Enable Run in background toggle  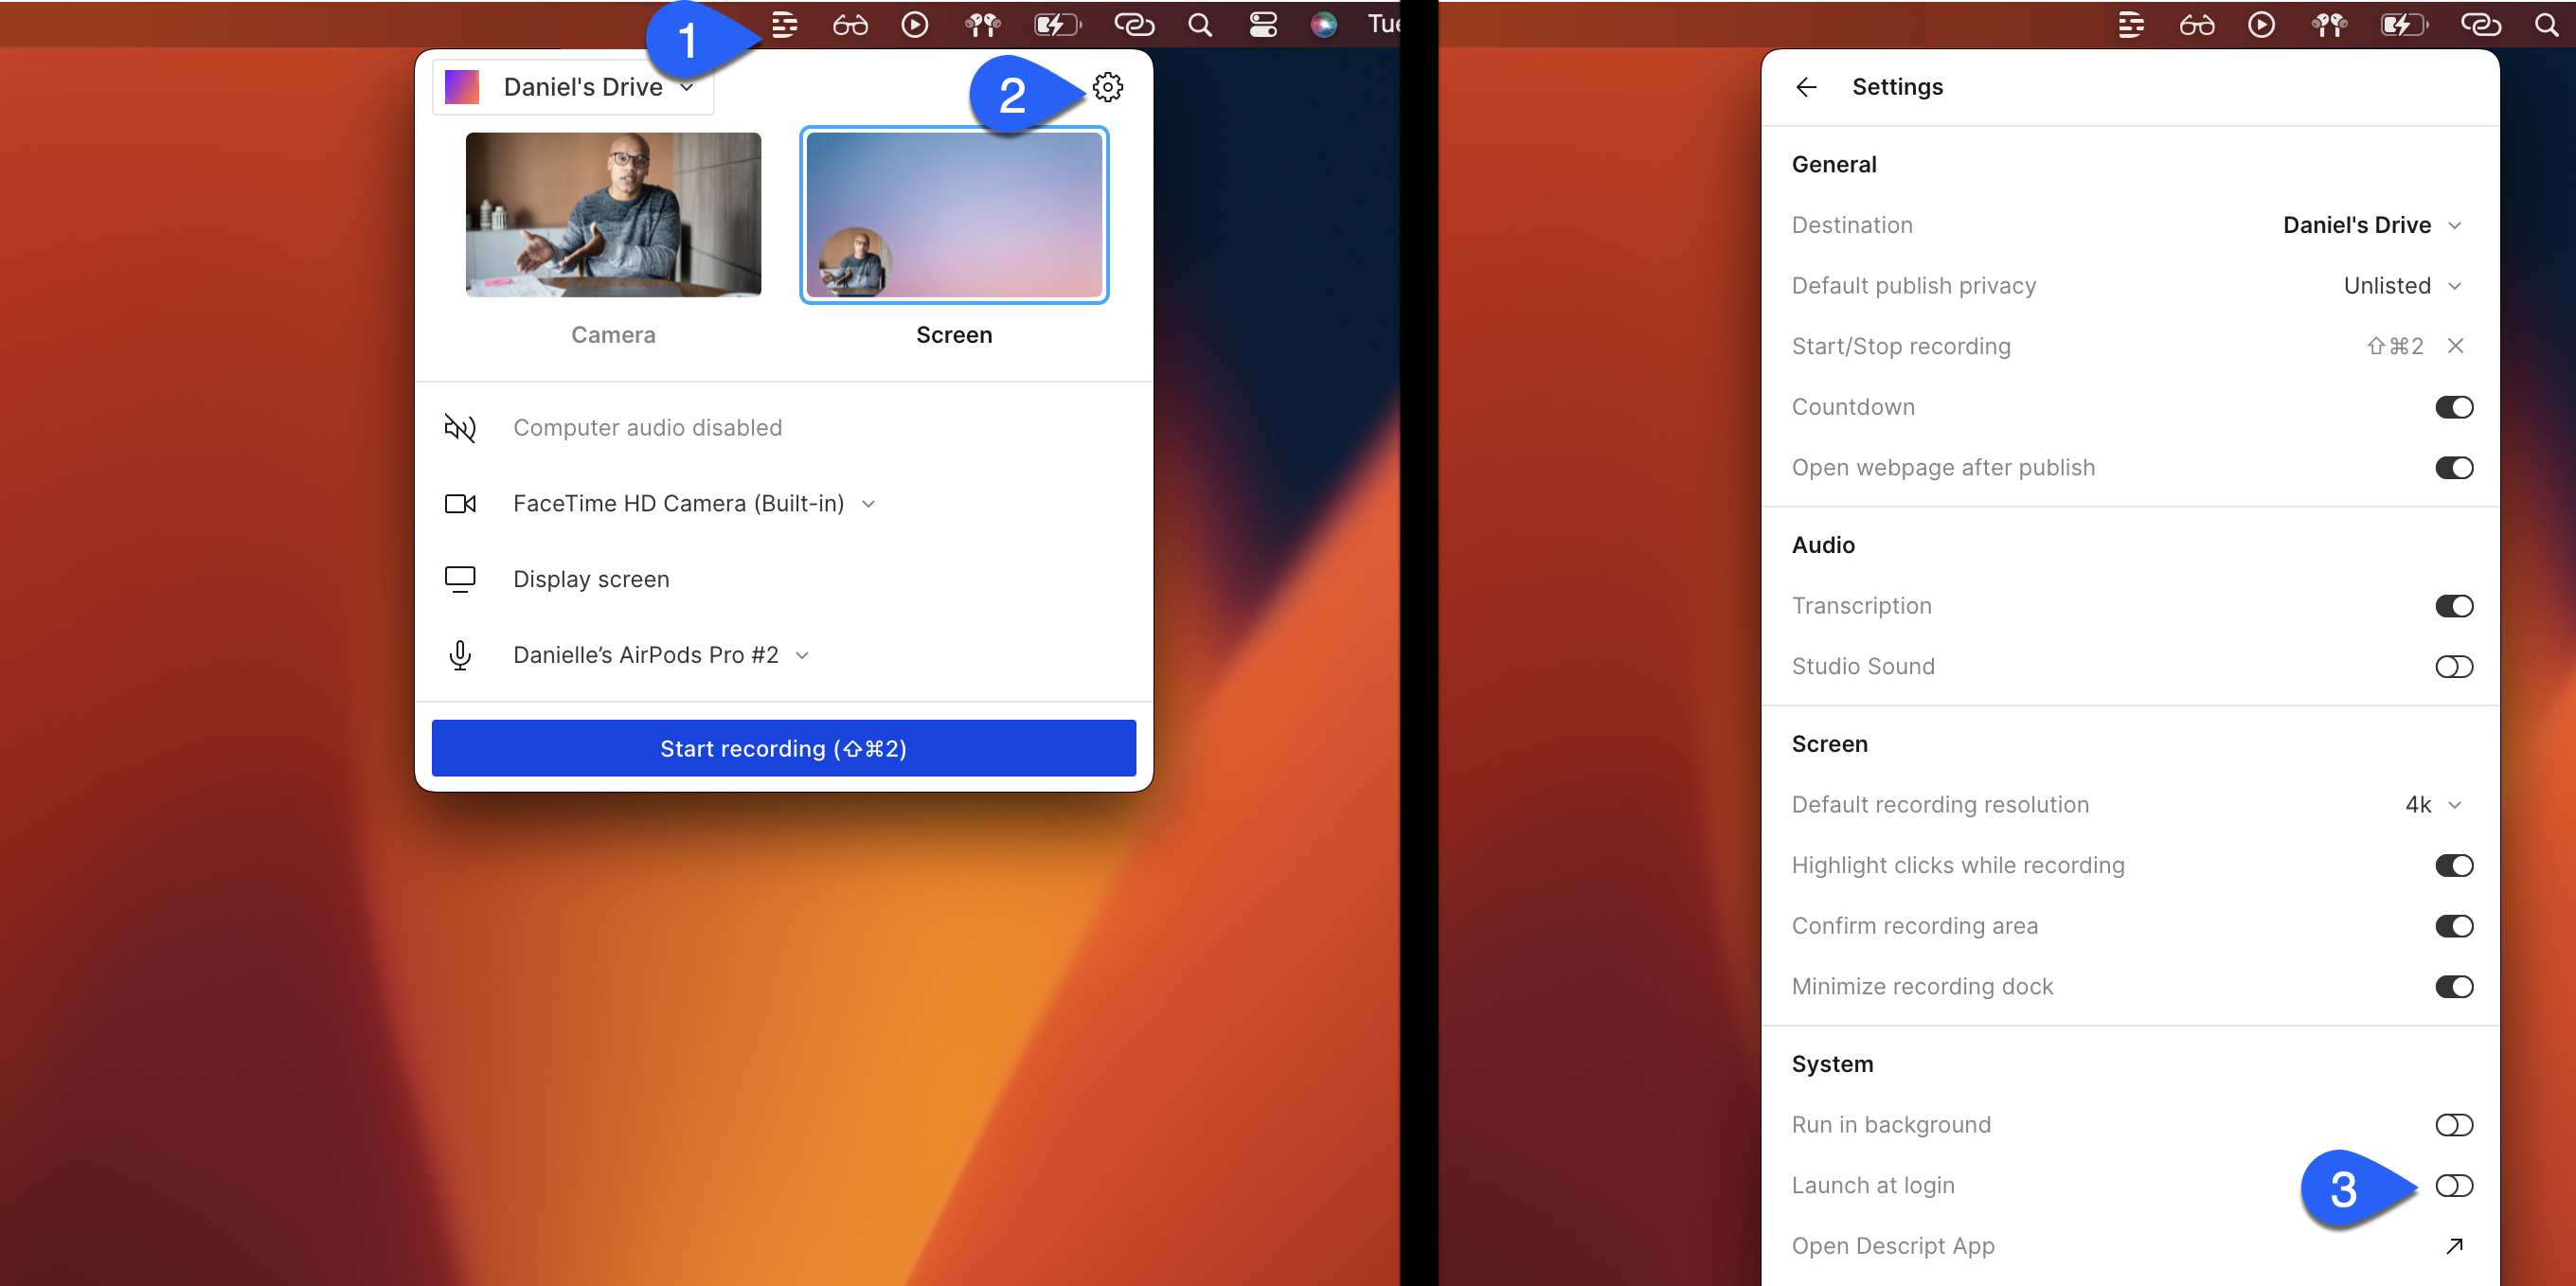click(x=2454, y=1125)
